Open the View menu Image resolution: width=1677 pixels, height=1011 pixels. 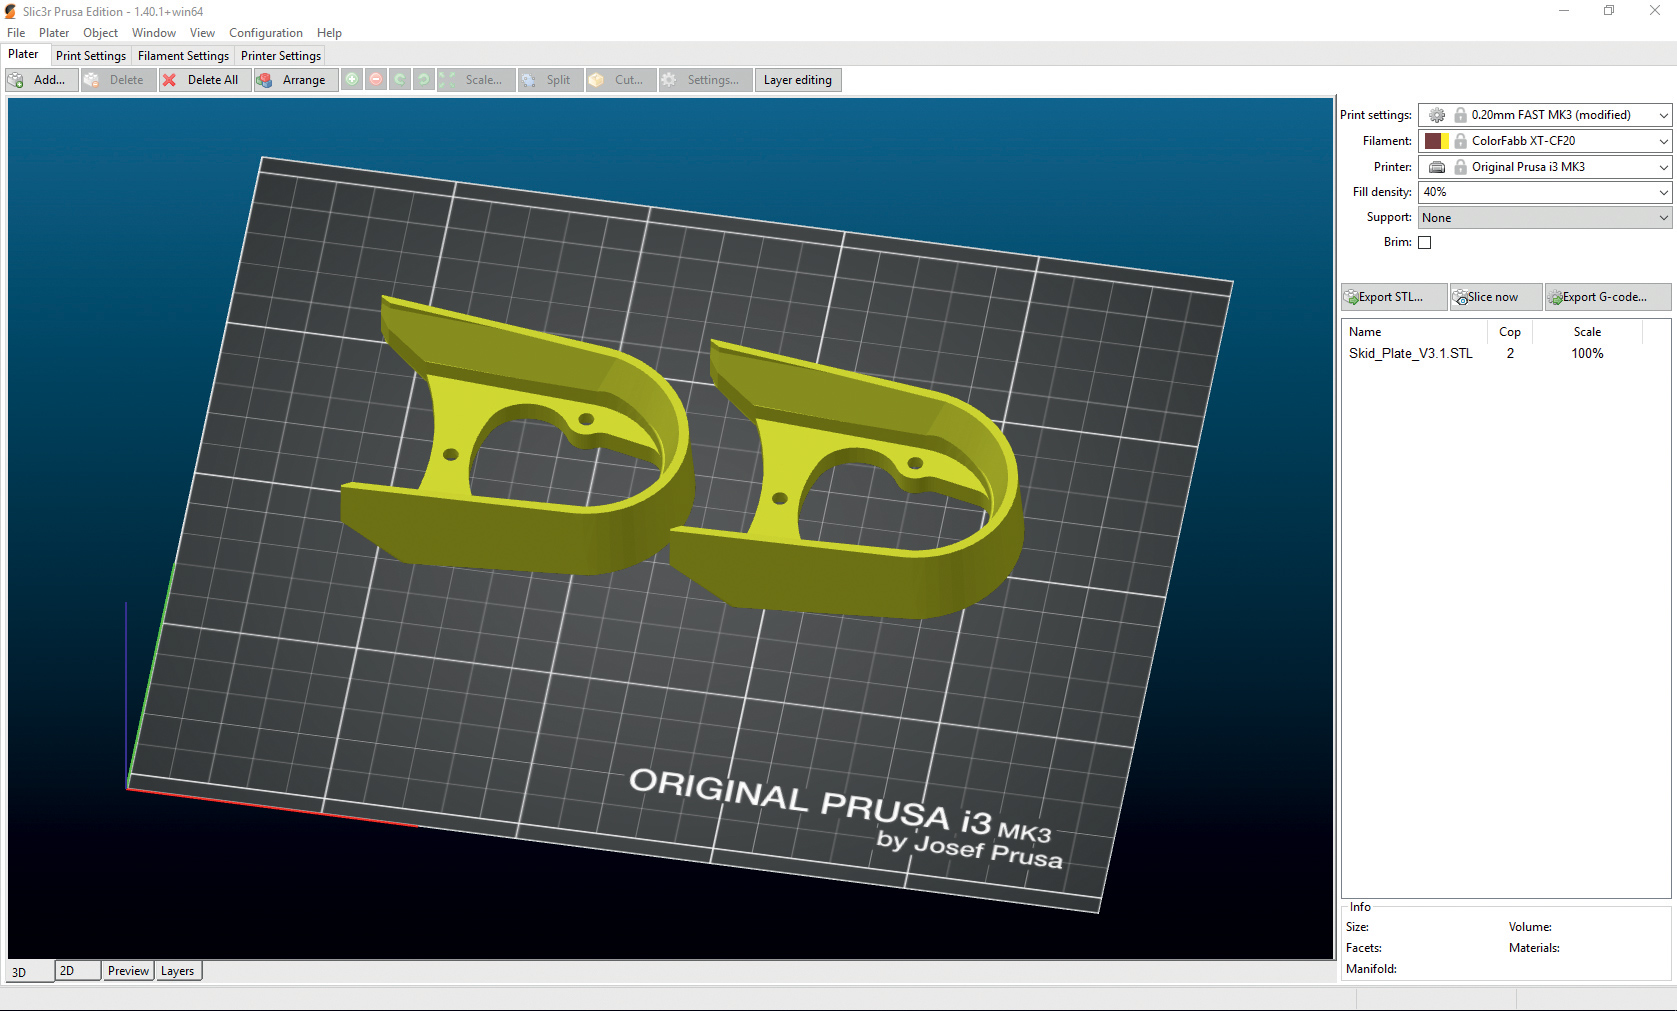coord(202,33)
